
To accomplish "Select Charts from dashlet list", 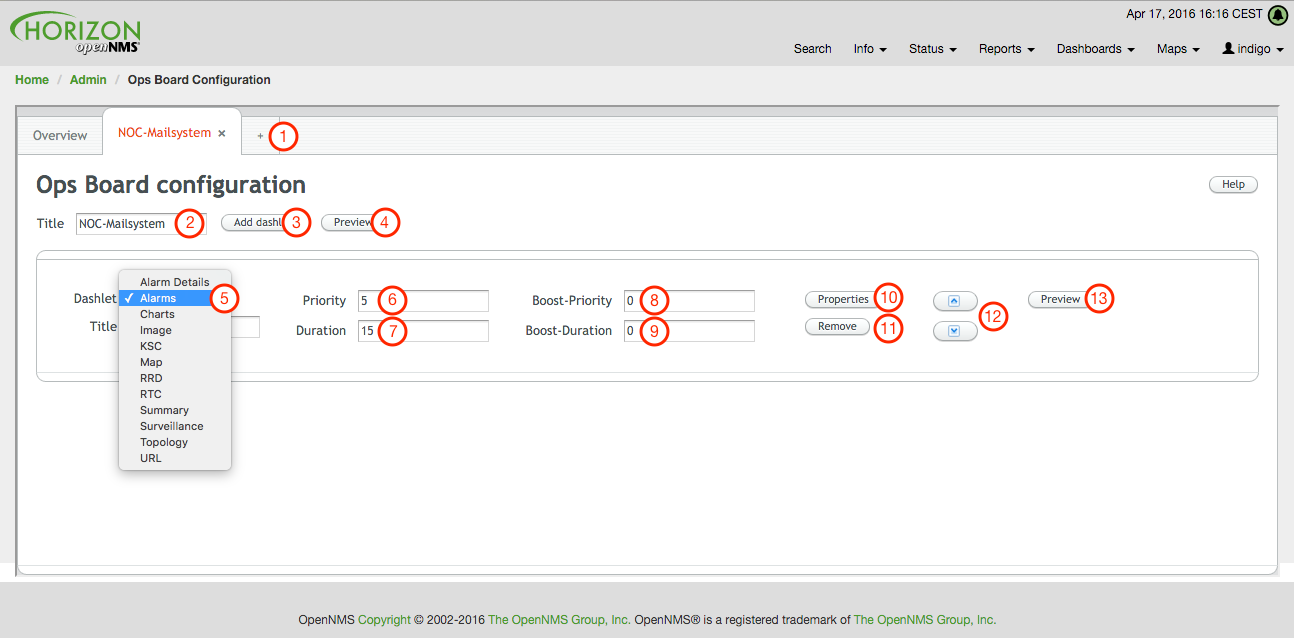I will 157,314.
